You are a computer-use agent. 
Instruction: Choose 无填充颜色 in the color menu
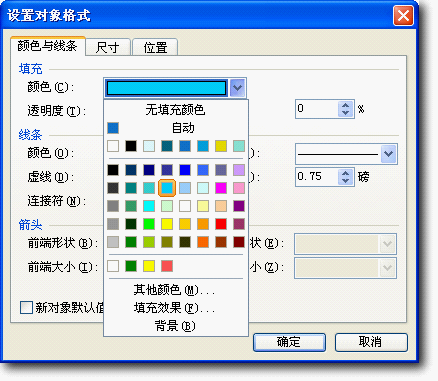(x=176, y=110)
